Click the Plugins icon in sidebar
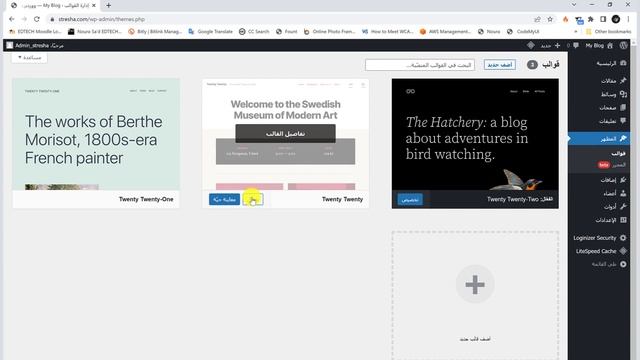The image size is (640, 360). [x=623, y=180]
